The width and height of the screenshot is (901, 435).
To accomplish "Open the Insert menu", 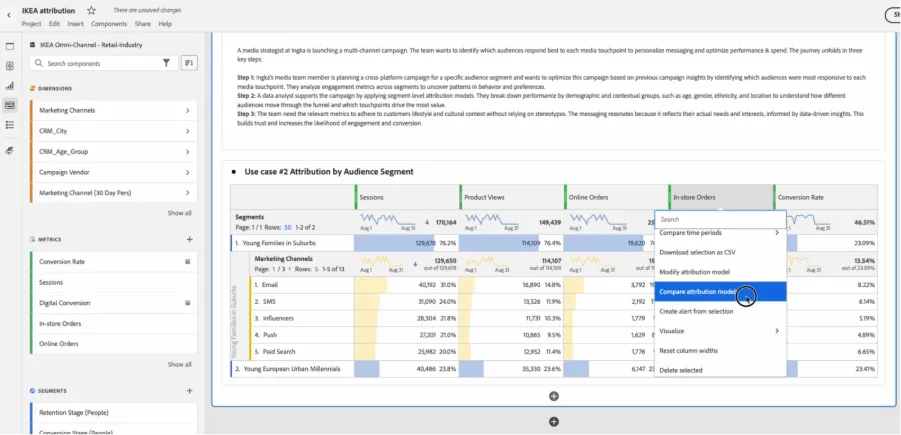I will coord(75,24).
